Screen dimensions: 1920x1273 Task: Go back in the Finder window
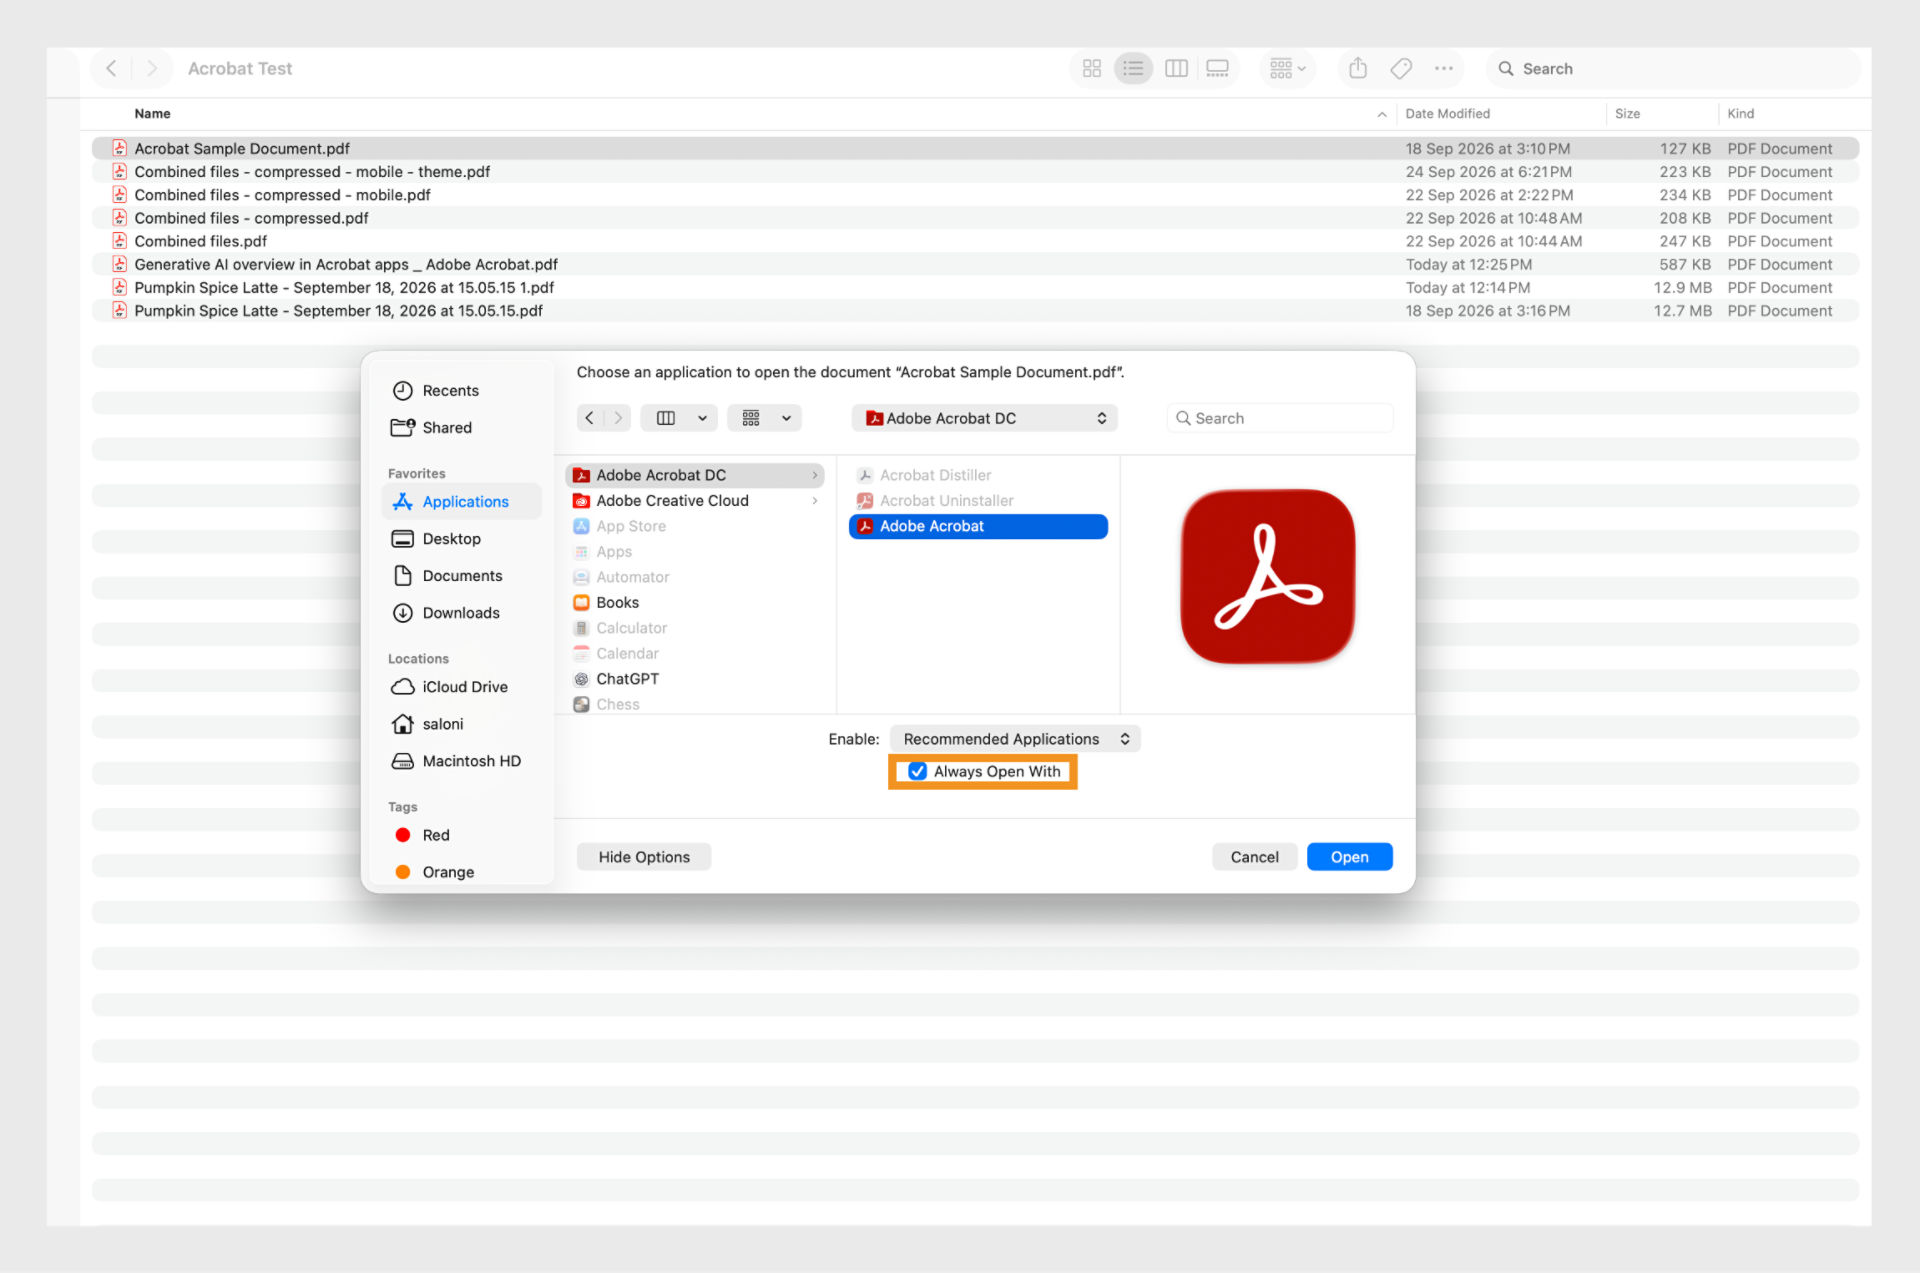tap(111, 68)
